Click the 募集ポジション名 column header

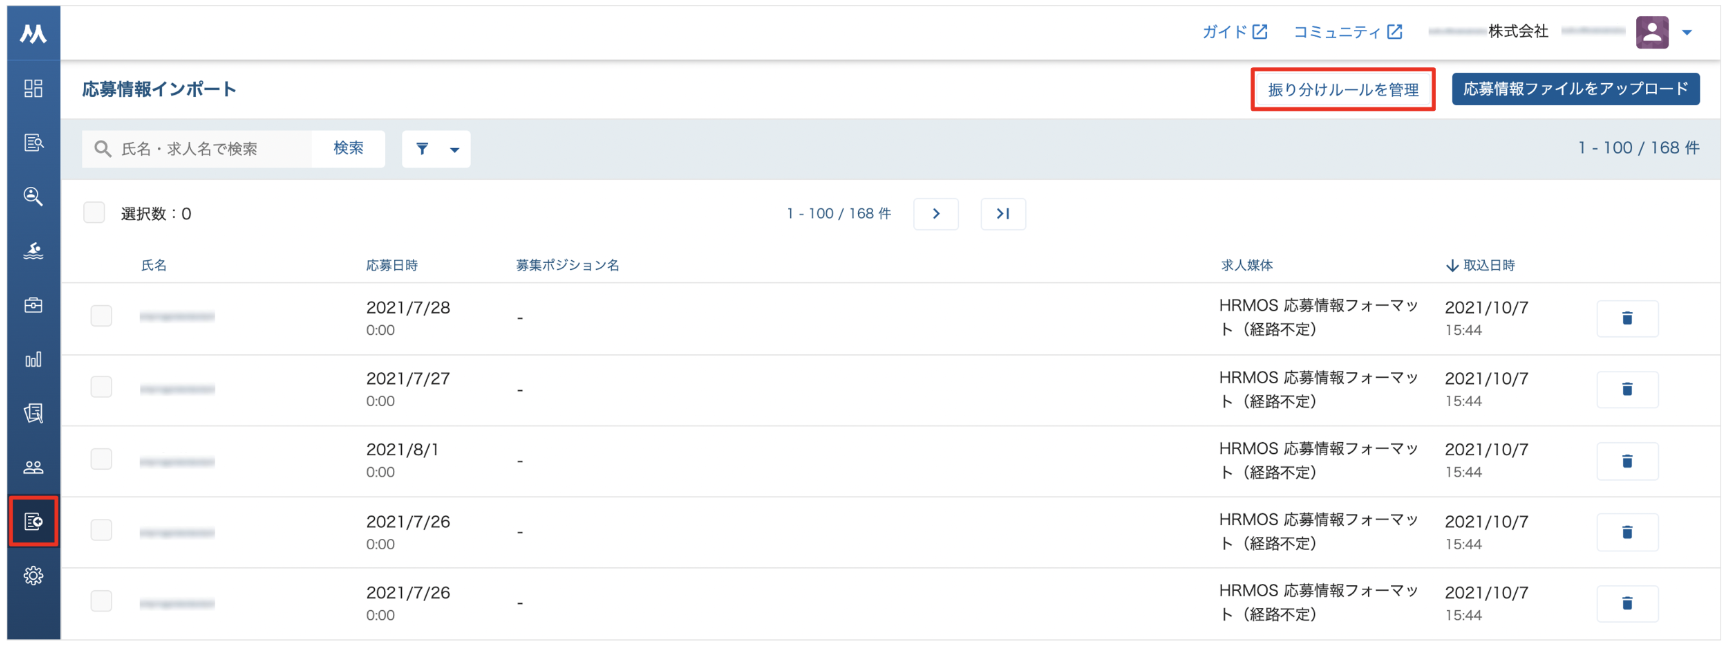[568, 265]
